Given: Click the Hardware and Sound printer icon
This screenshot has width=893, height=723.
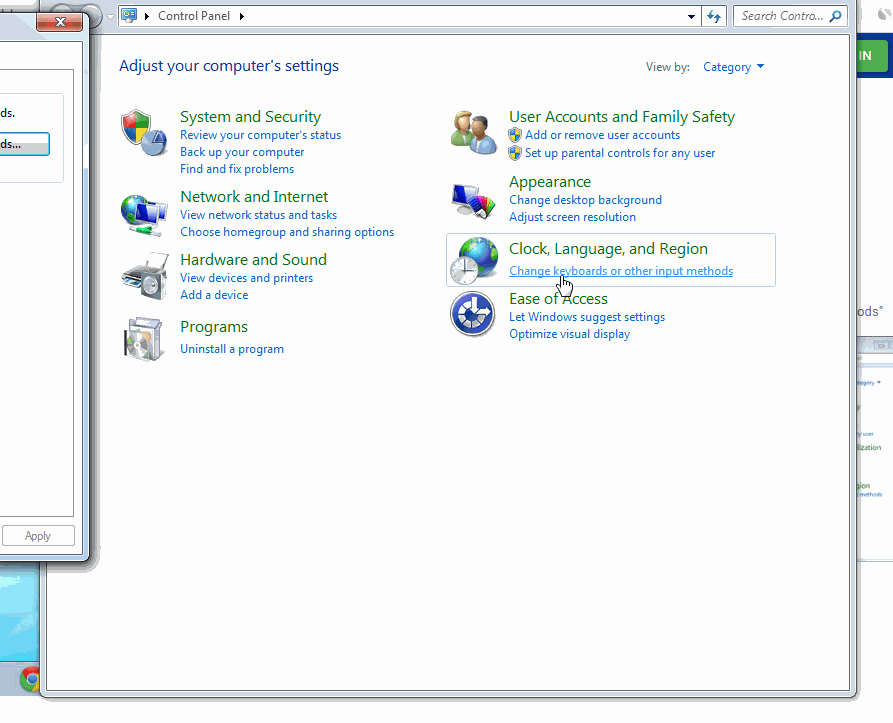Looking at the screenshot, I should [x=144, y=277].
